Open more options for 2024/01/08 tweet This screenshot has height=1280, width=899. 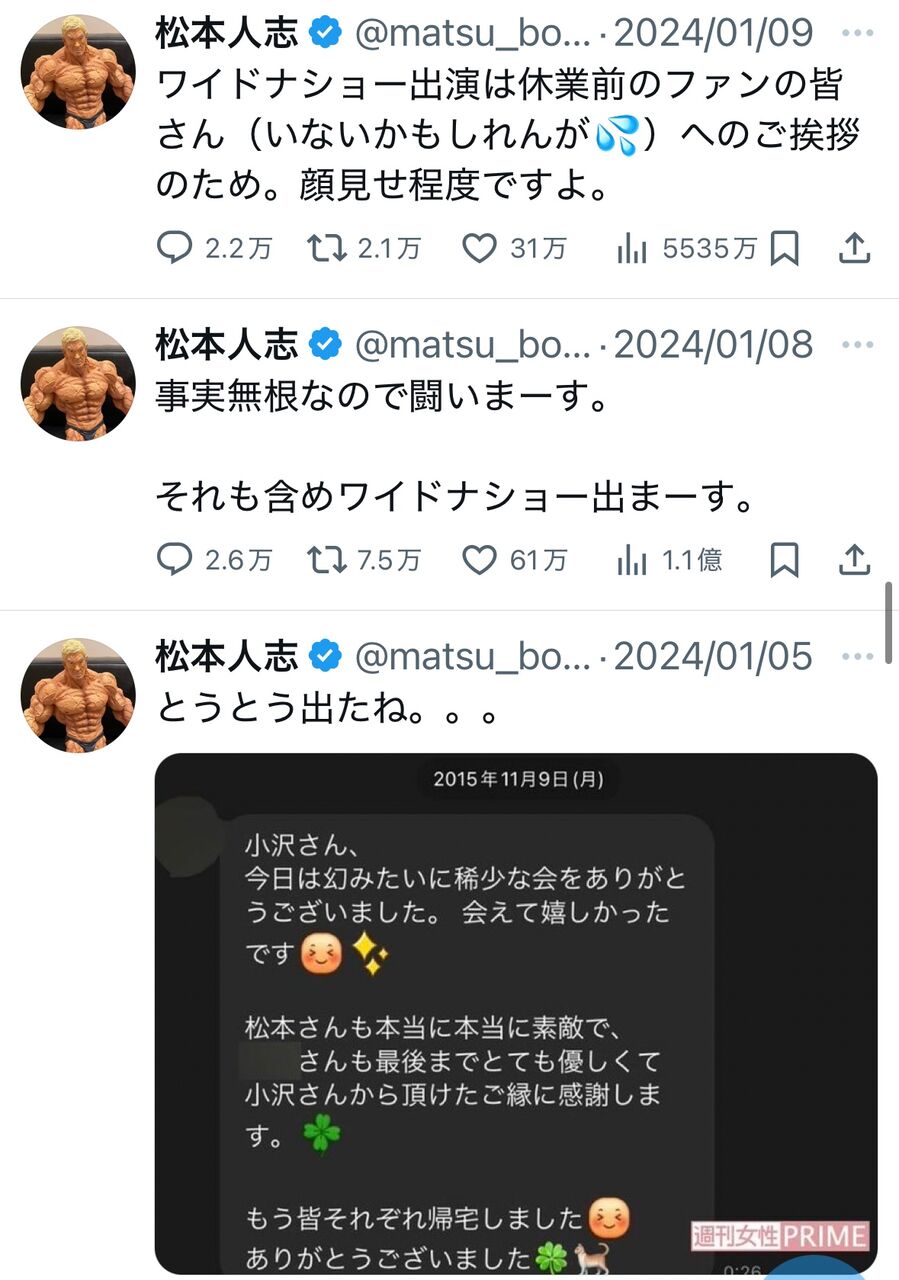click(x=858, y=345)
